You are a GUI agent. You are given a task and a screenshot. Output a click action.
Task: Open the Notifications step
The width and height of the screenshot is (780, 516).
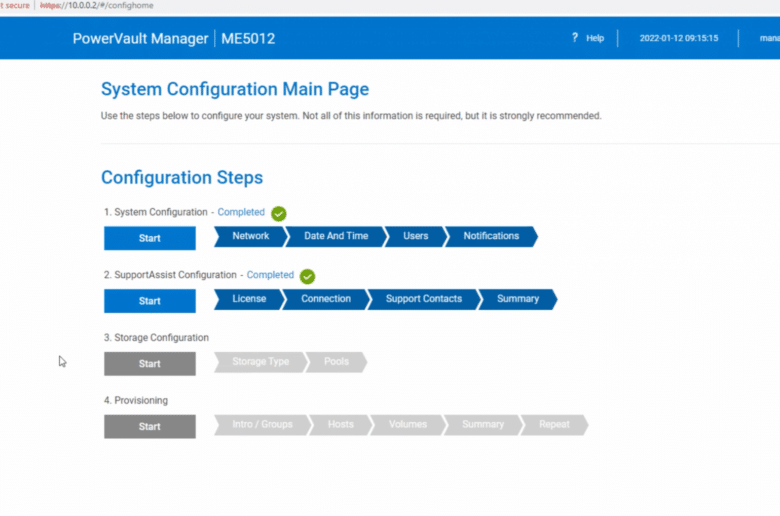(x=491, y=236)
